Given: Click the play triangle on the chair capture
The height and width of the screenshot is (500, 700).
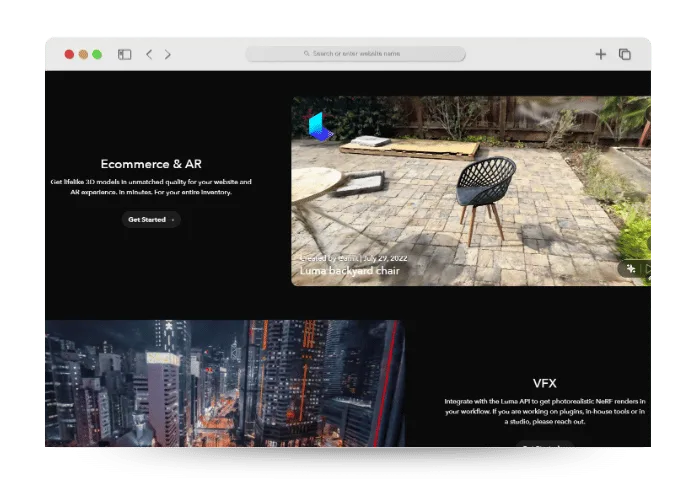Looking at the screenshot, I should pyautogui.click(x=648, y=268).
